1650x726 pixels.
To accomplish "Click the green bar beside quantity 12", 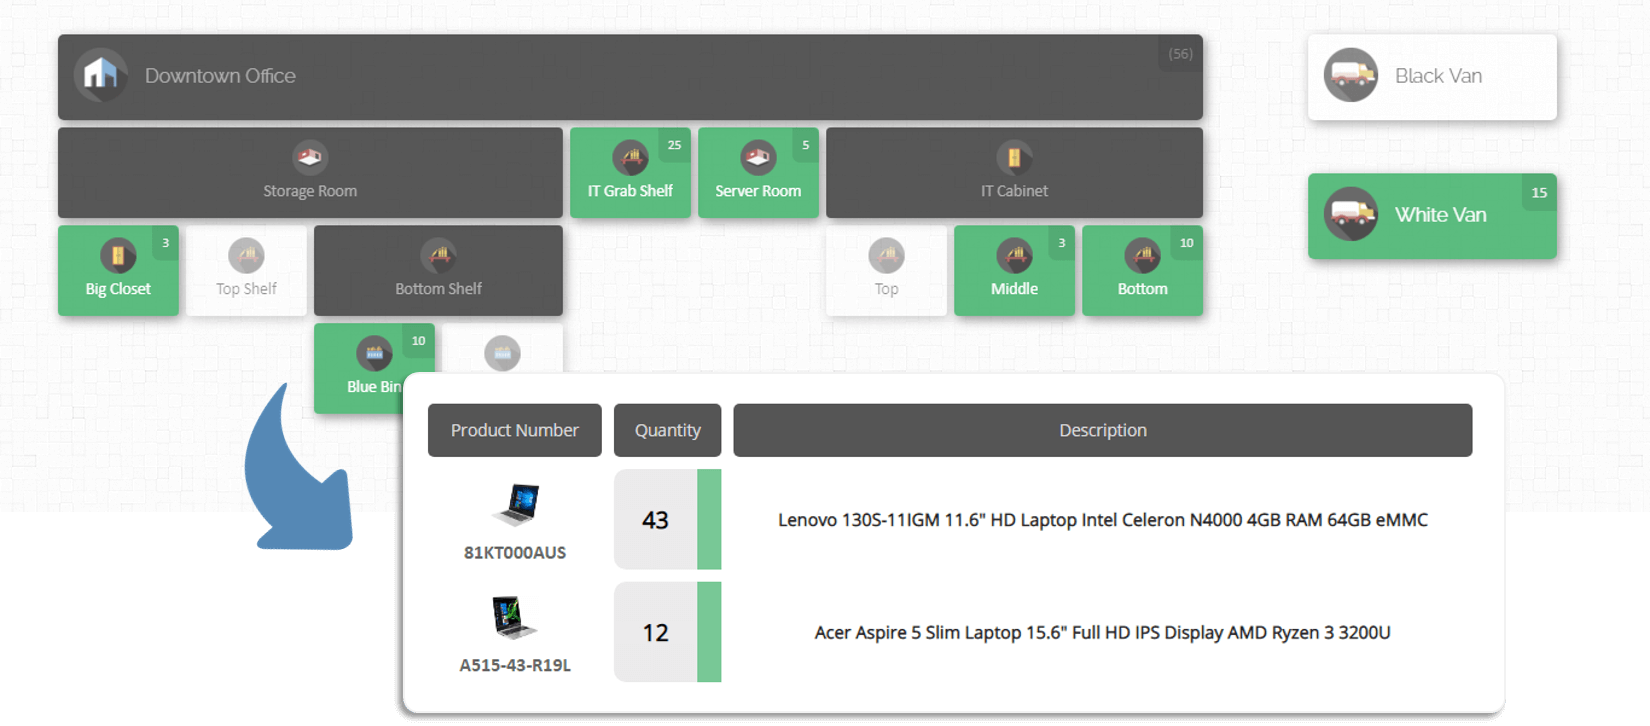I will click(709, 633).
